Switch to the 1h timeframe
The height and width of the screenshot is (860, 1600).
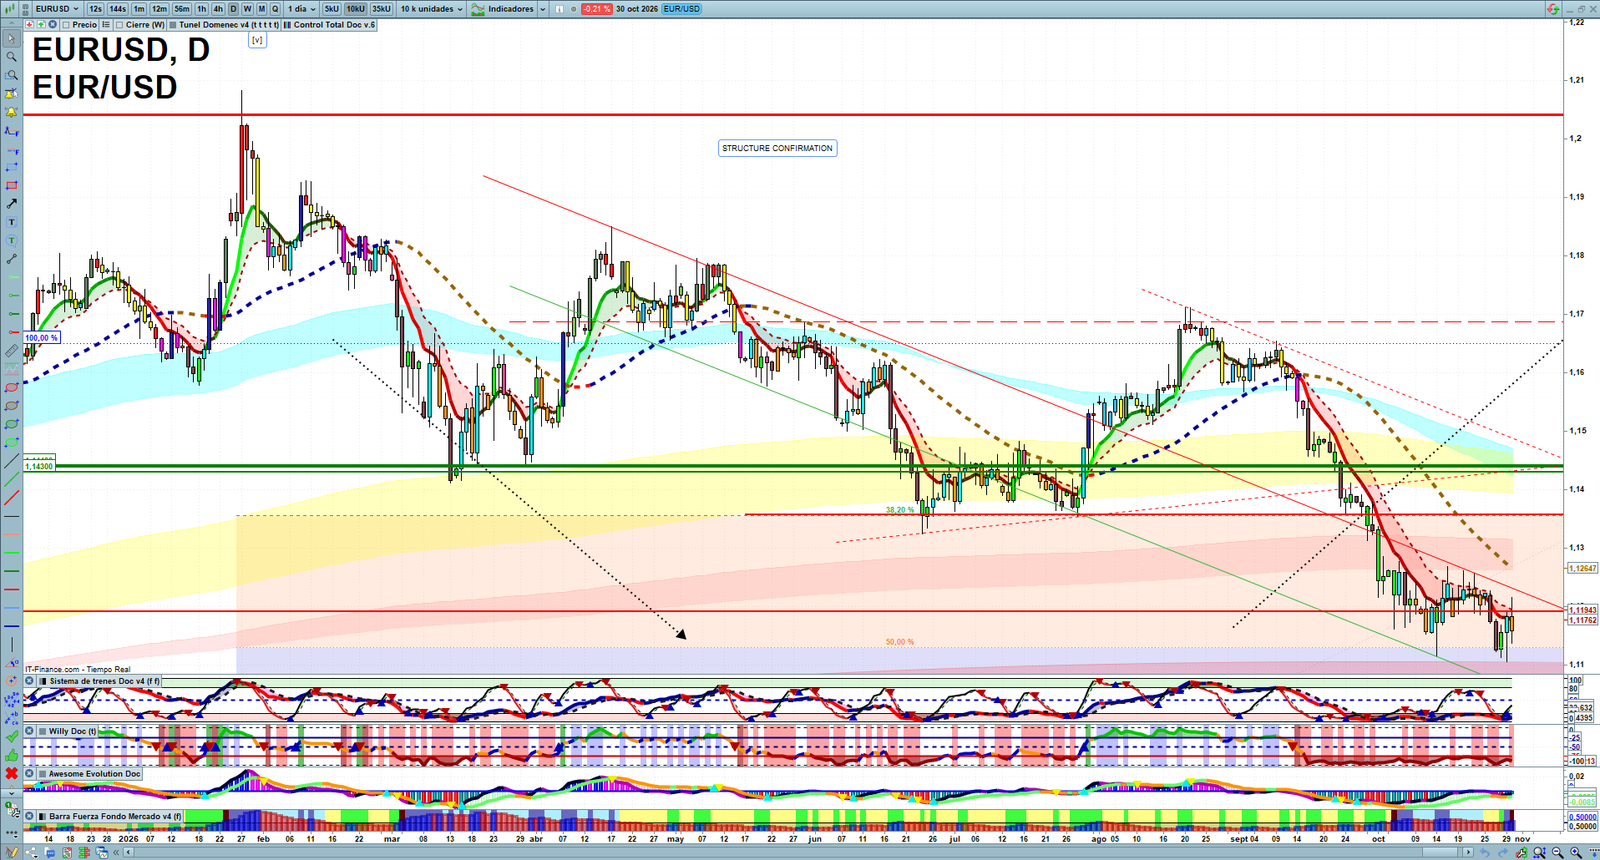pyautogui.click(x=202, y=9)
